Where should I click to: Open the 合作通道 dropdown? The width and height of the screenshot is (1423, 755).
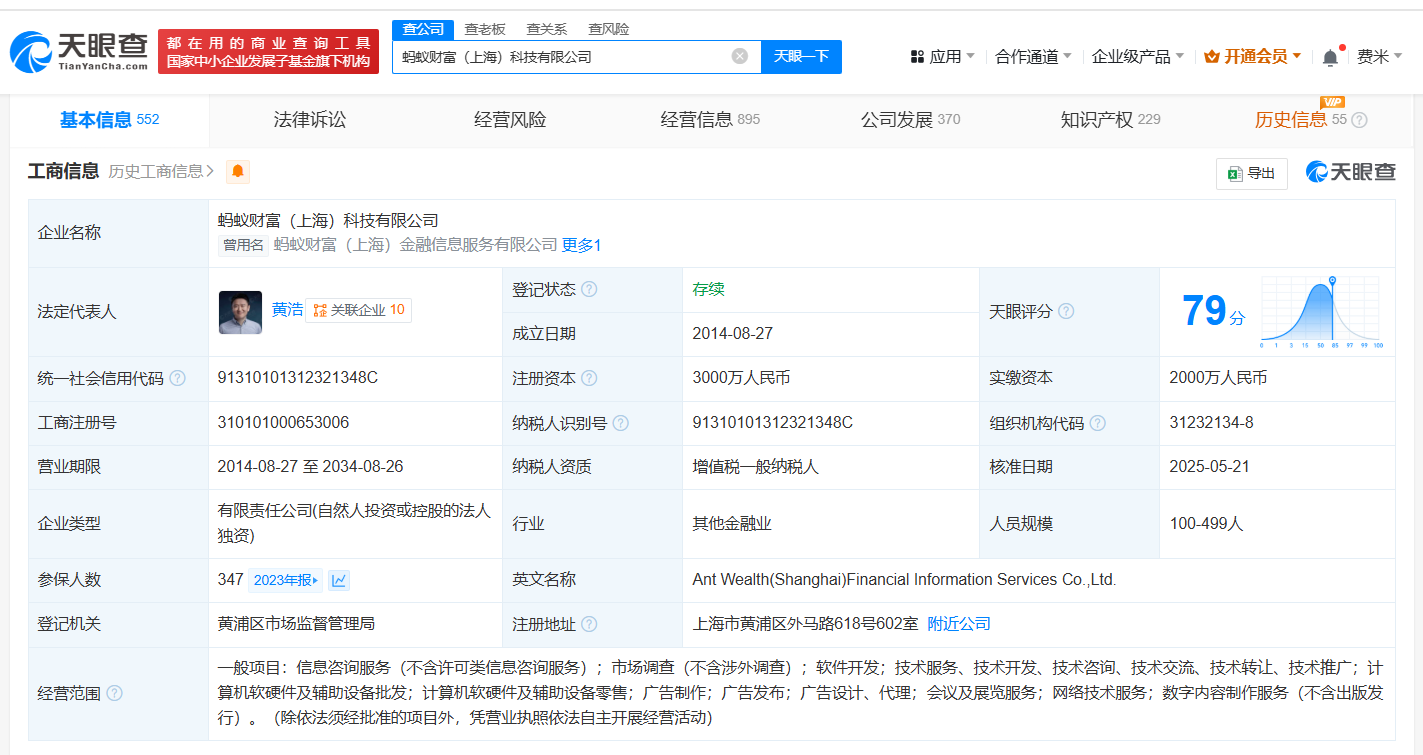[x=1033, y=57]
